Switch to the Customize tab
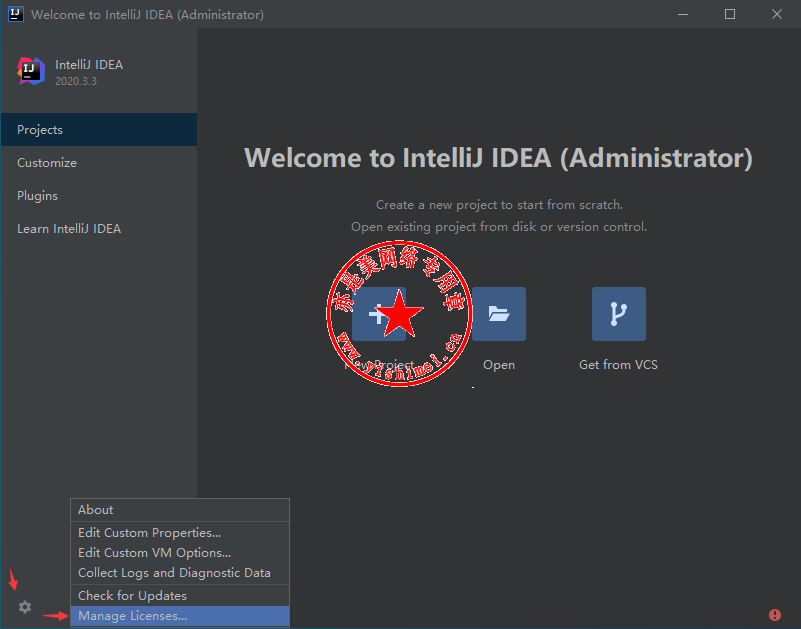The image size is (801, 629). tap(99, 162)
